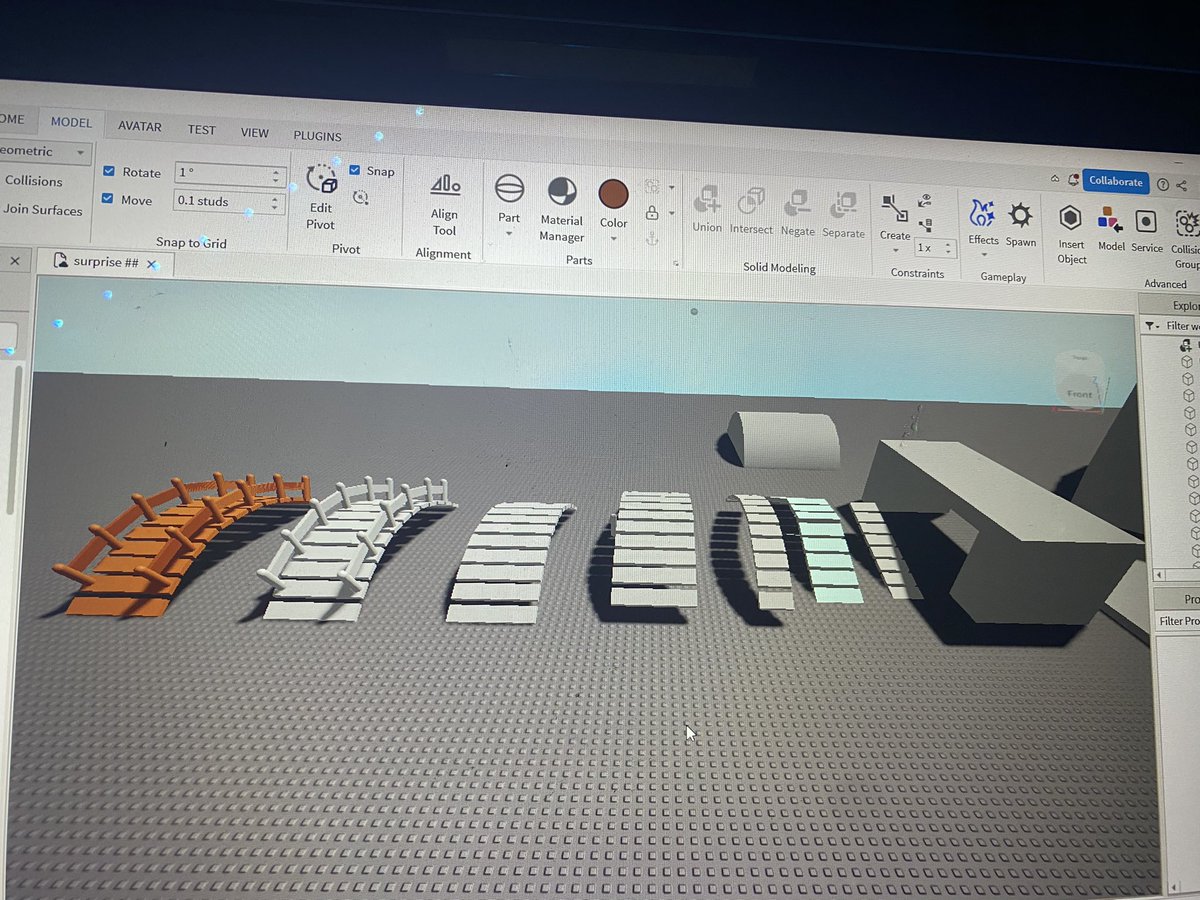Open the Group dropdown arrow
Screen dimensions: 1200x900
point(672,187)
